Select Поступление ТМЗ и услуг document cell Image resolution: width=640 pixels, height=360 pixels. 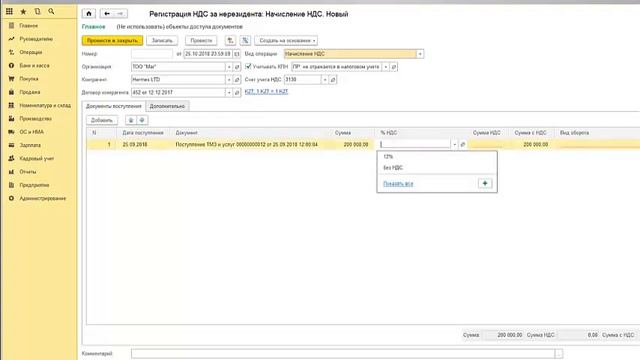coord(247,144)
